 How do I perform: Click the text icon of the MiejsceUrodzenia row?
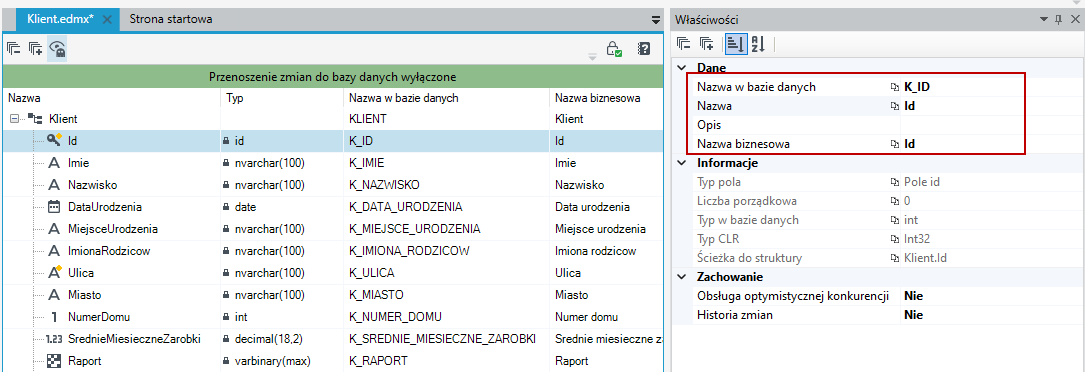pos(54,229)
